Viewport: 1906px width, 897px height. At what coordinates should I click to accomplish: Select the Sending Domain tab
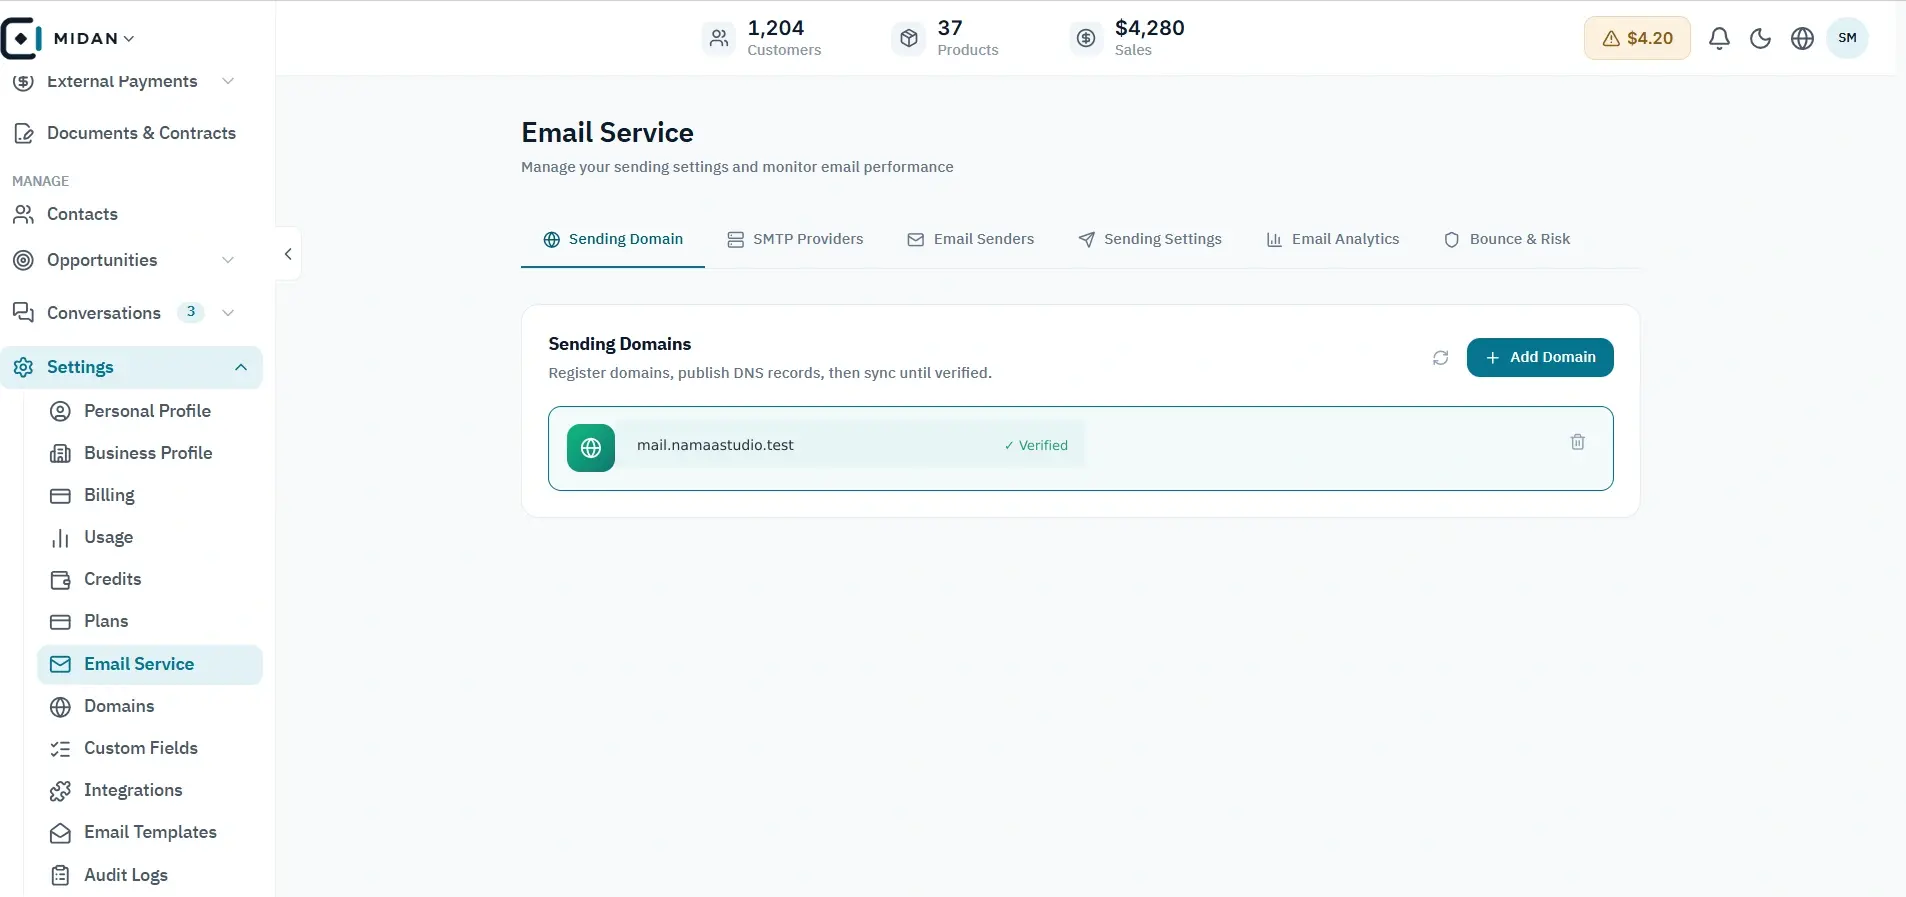[x=613, y=239]
